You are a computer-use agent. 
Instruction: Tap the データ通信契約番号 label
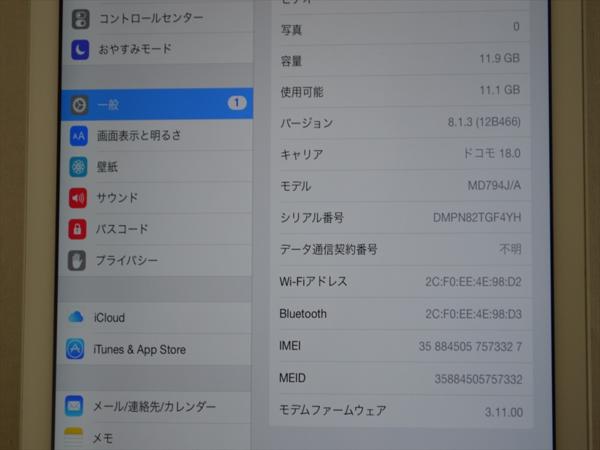point(329,249)
